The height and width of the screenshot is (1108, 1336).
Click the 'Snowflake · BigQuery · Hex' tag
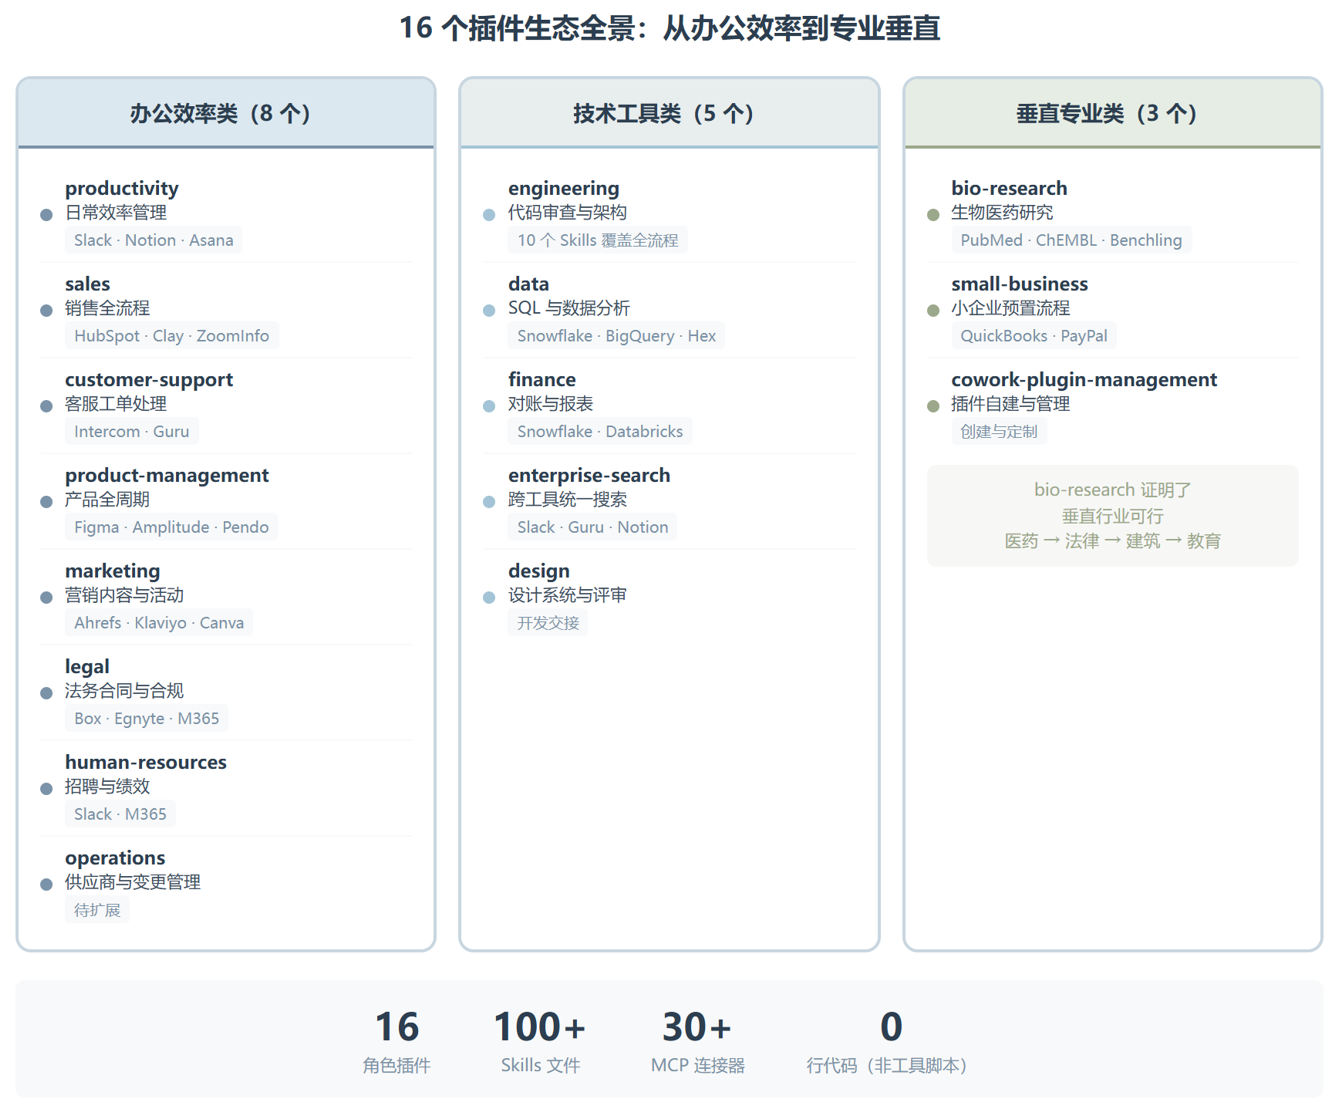tap(617, 336)
